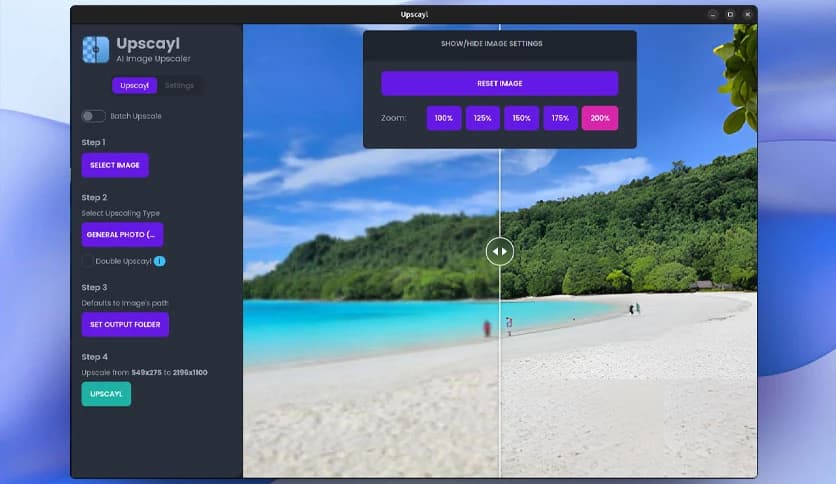The height and width of the screenshot is (484, 836).
Task: Enable the Double Upscayl checkbox
Action: [88, 261]
